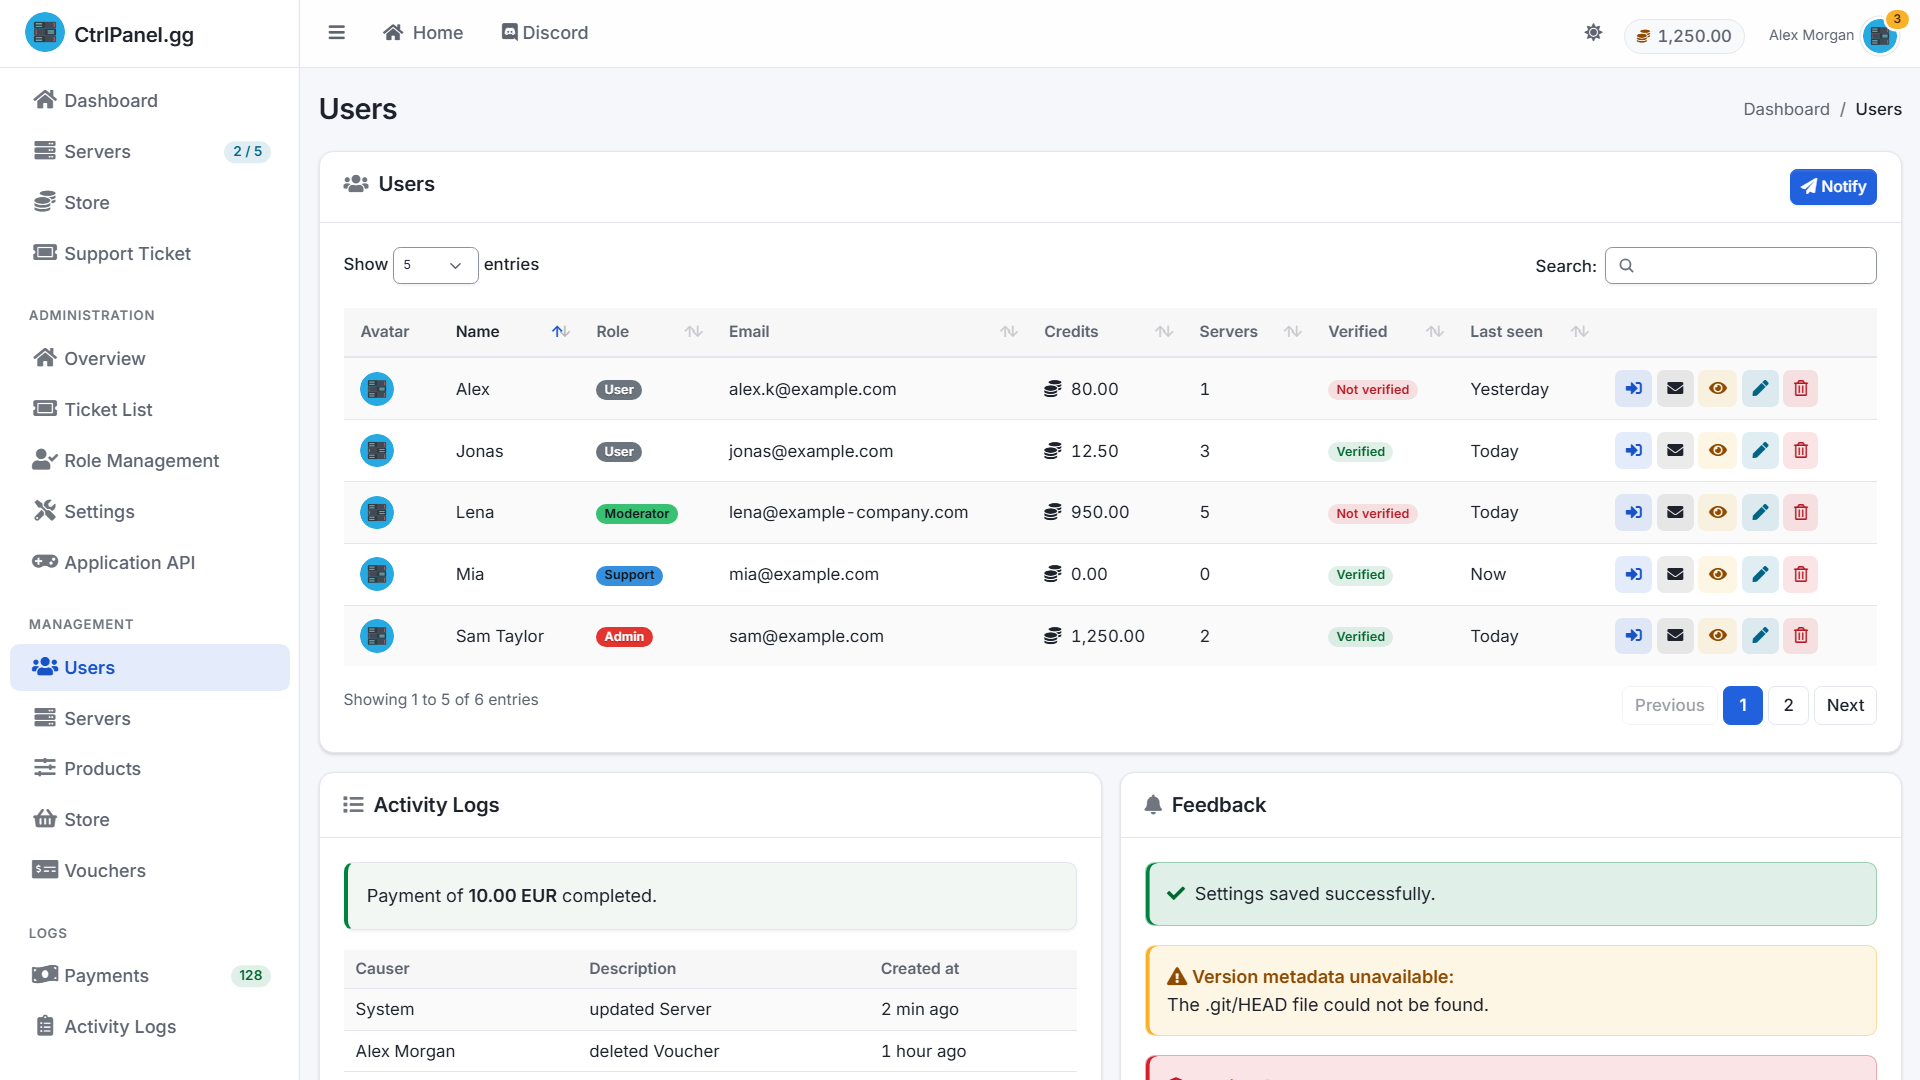
Task: Open Alex Morgan profile avatar
Action: tap(1880, 35)
